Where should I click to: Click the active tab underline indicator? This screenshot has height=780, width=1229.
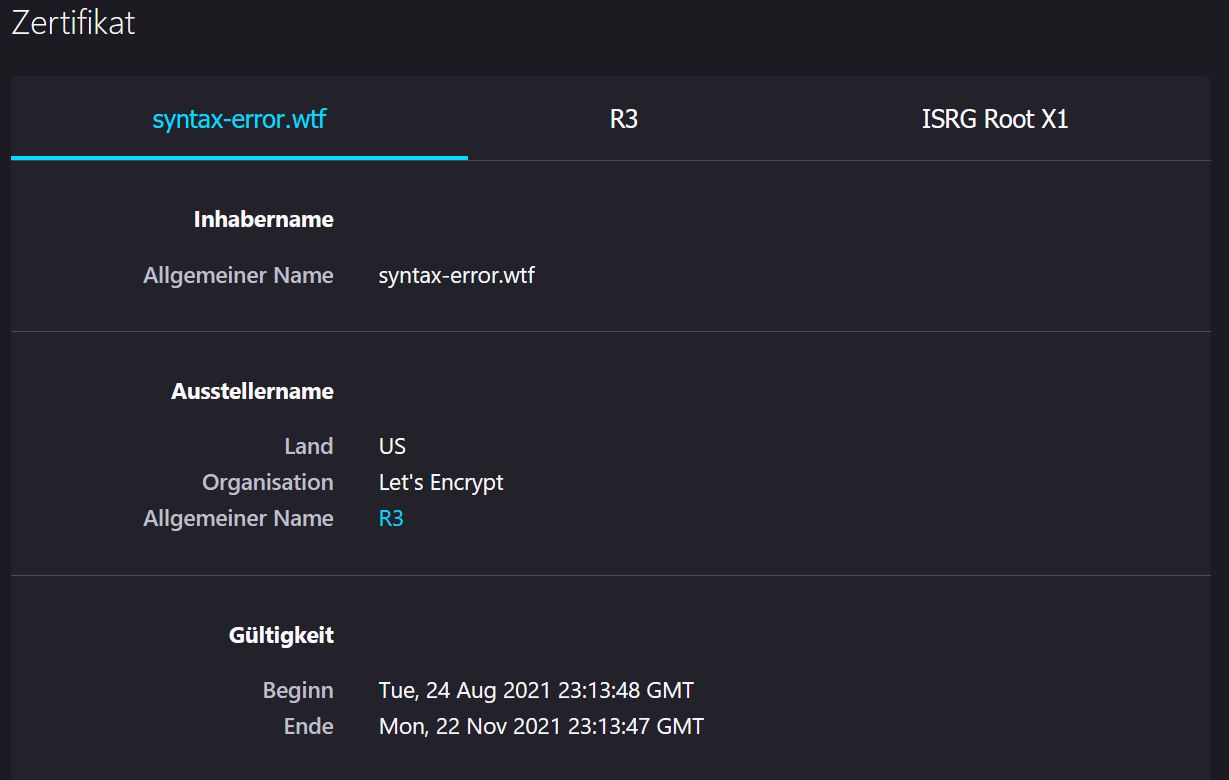(239, 157)
